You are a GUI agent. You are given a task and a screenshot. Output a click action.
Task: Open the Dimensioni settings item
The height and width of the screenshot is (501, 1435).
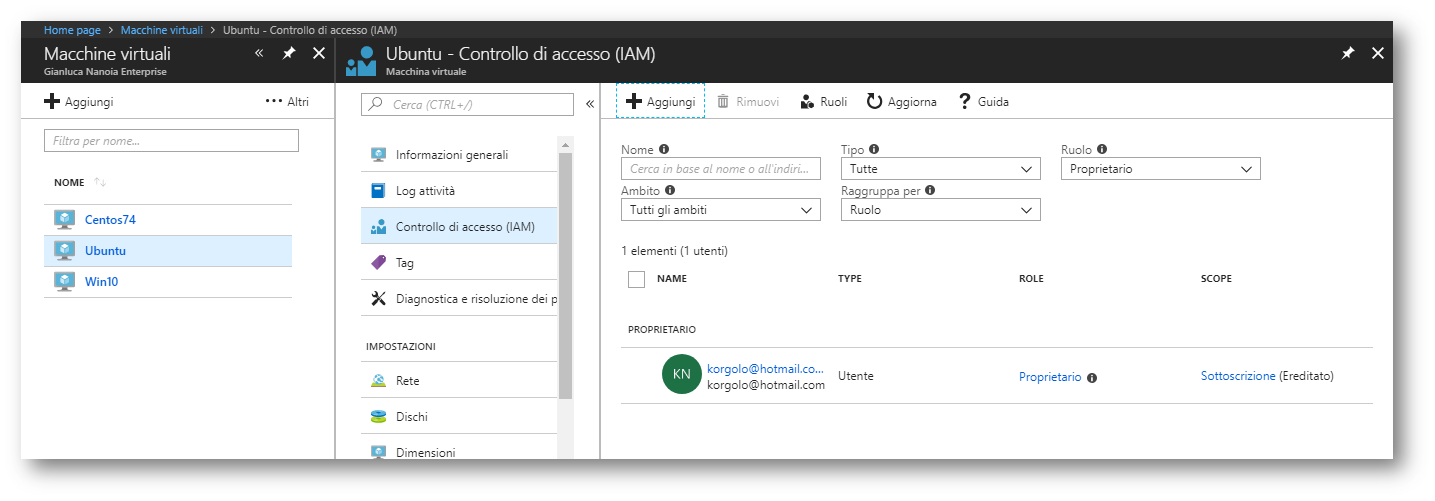pos(459,452)
